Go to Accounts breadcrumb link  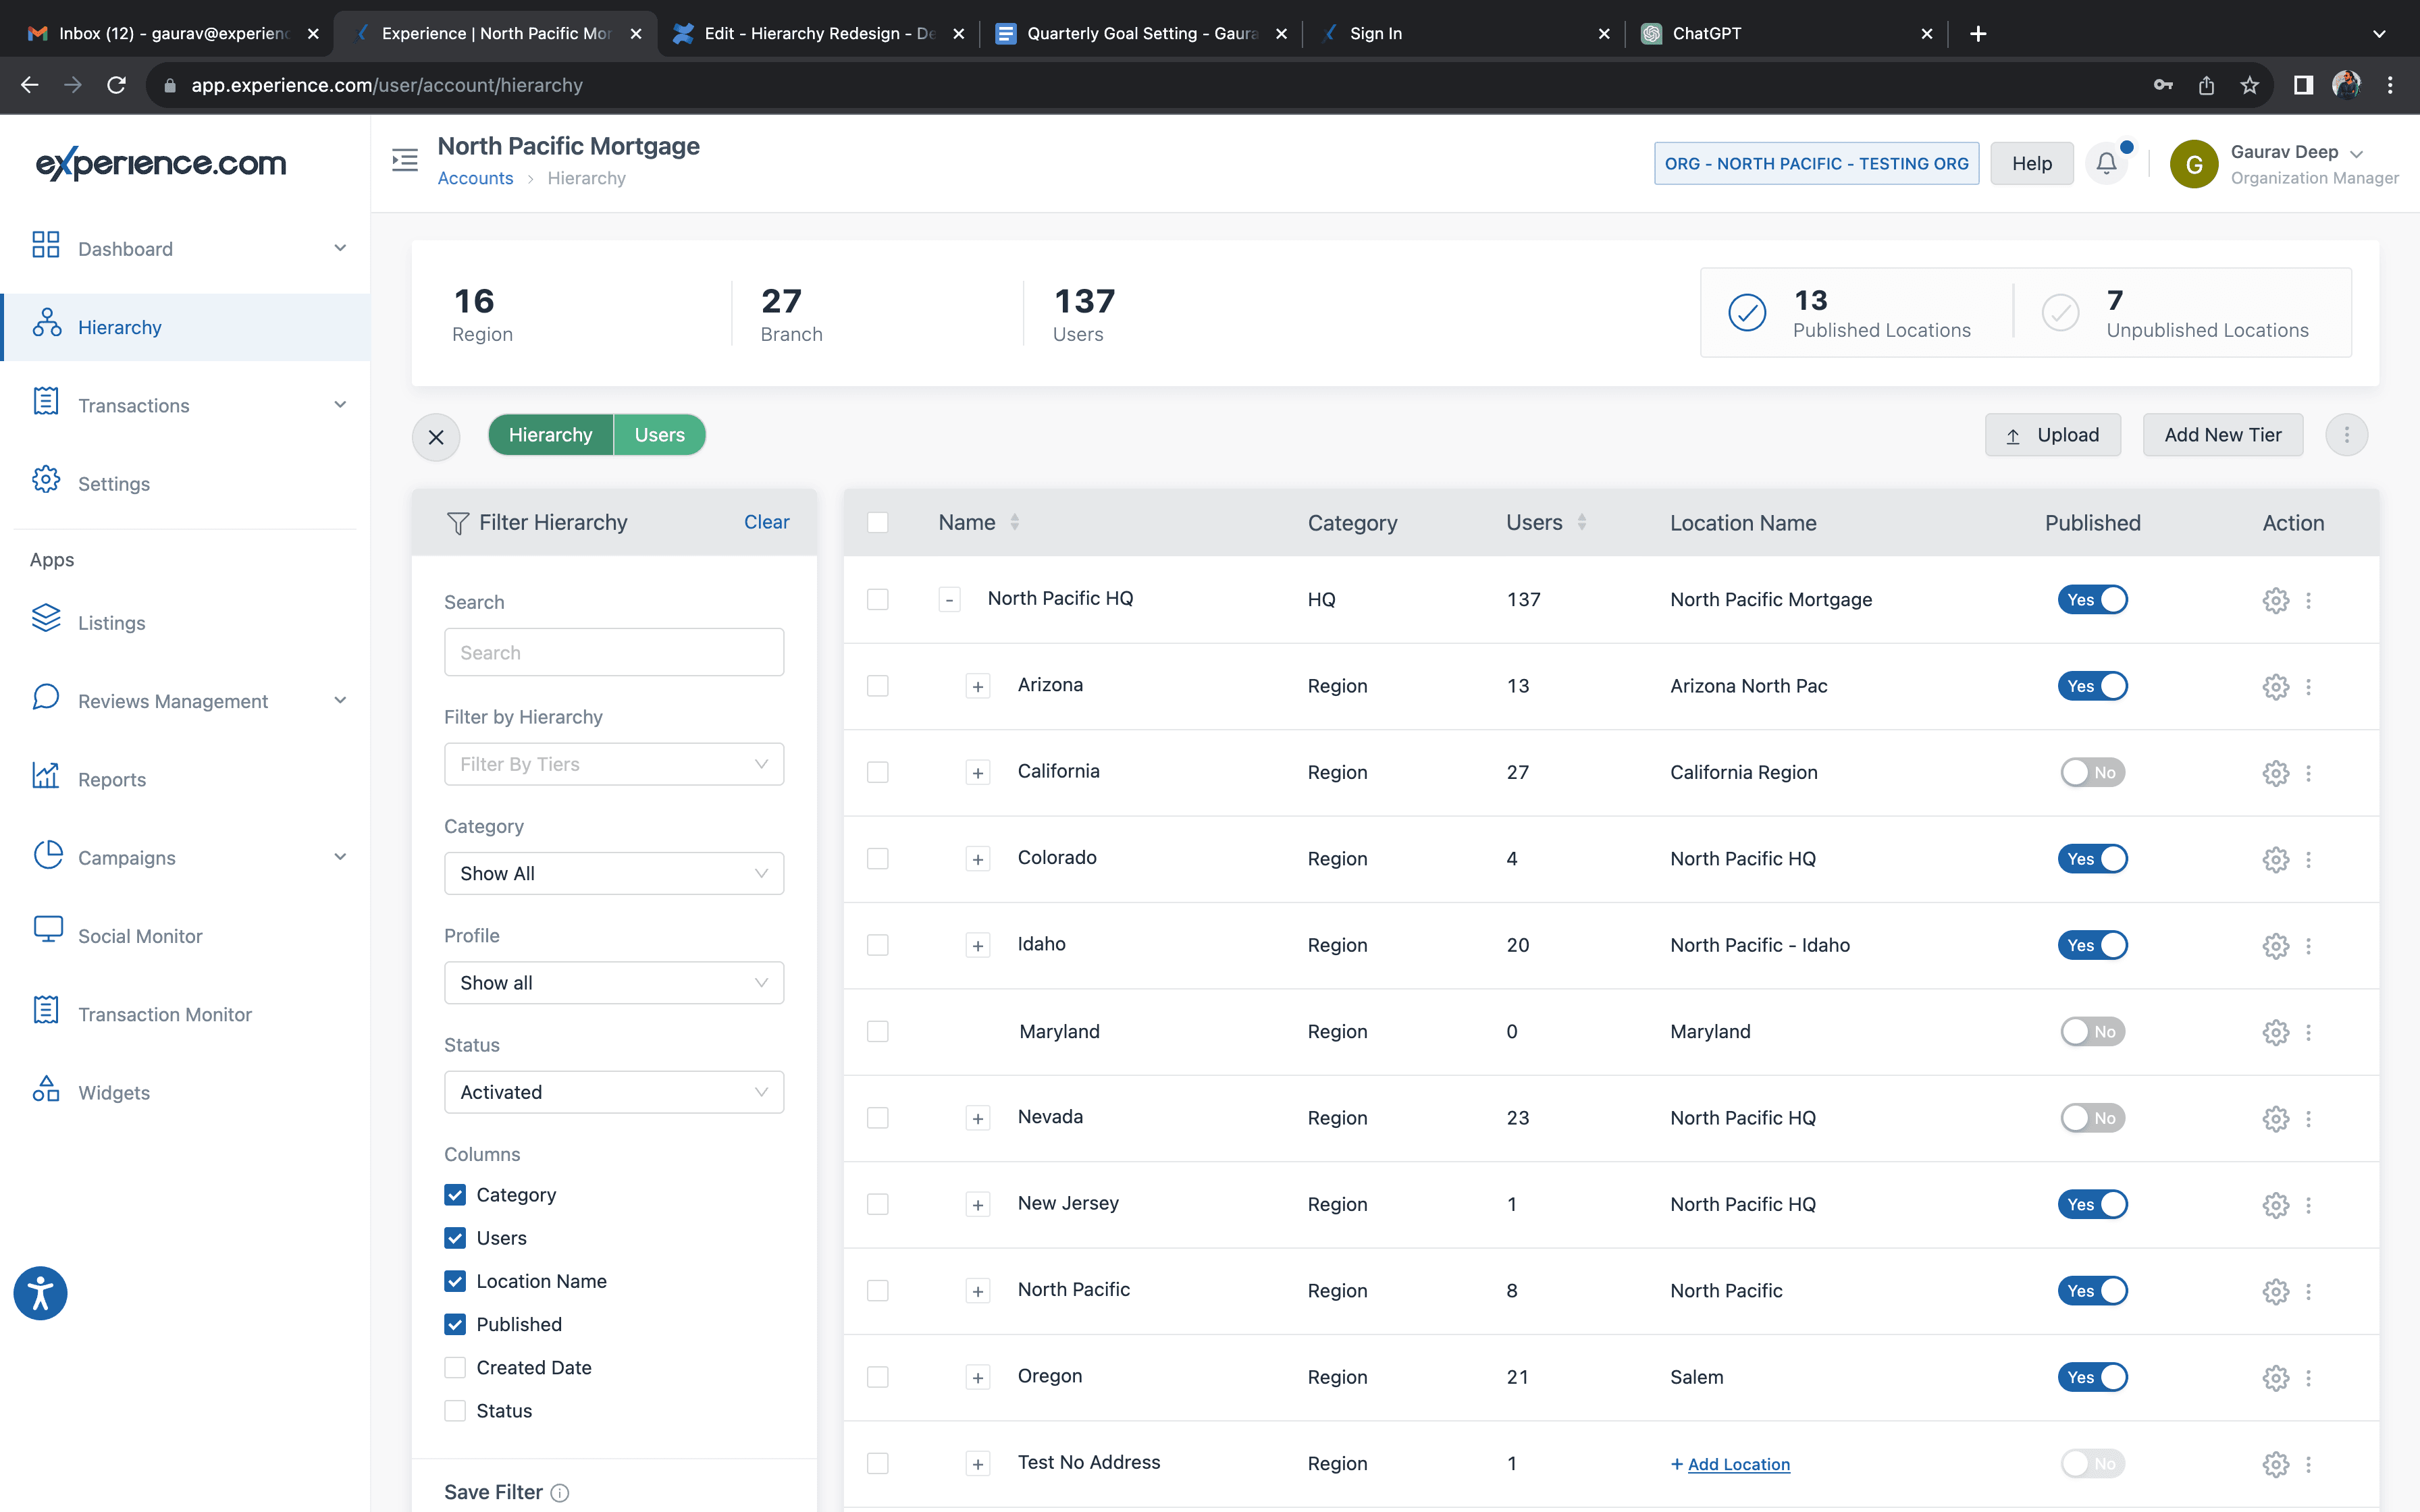click(x=475, y=178)
